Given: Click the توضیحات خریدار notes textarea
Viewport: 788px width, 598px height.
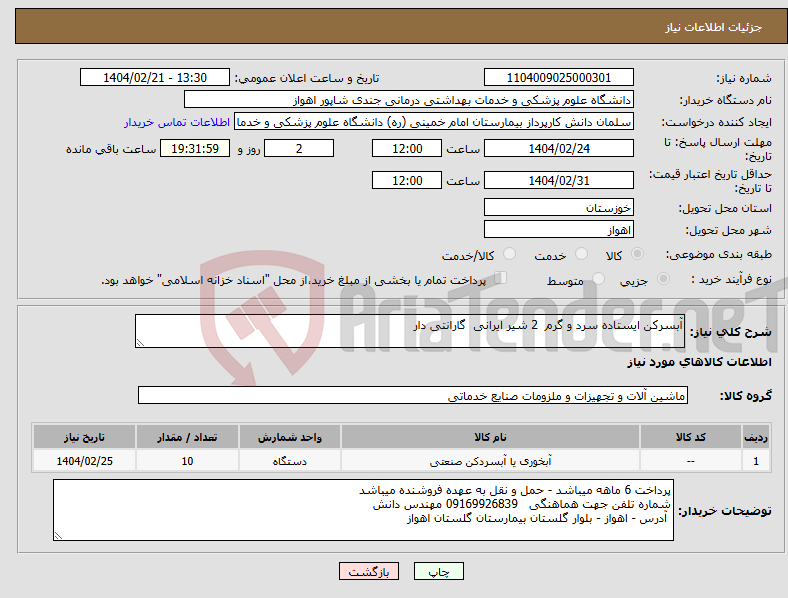Looking at the screenshot, I should pyautogui.click(x=363, y=510).
